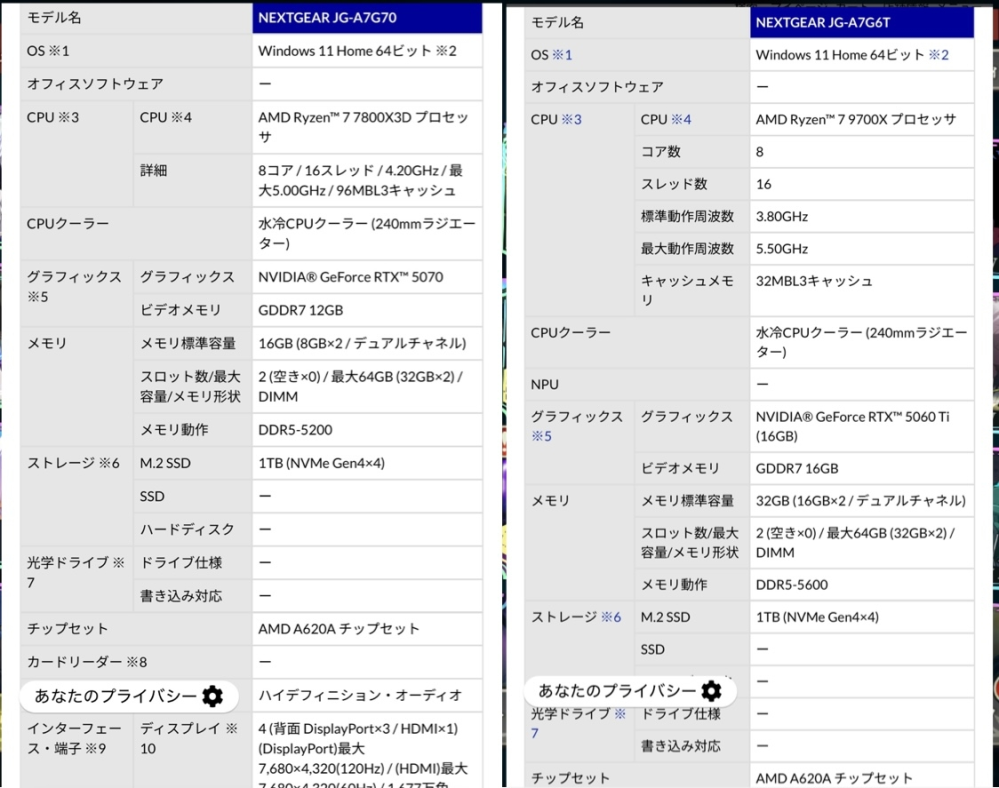Select the DDR5-5200 memory speed value
The height and width of the screenshot is (788, 999).
pos(295,430)
